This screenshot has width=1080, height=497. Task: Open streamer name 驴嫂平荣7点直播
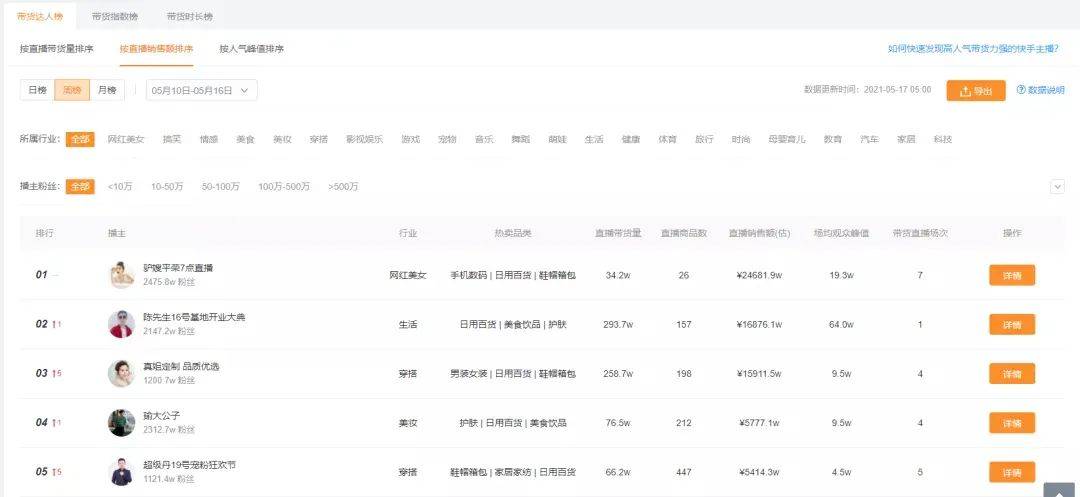point(178,268)
